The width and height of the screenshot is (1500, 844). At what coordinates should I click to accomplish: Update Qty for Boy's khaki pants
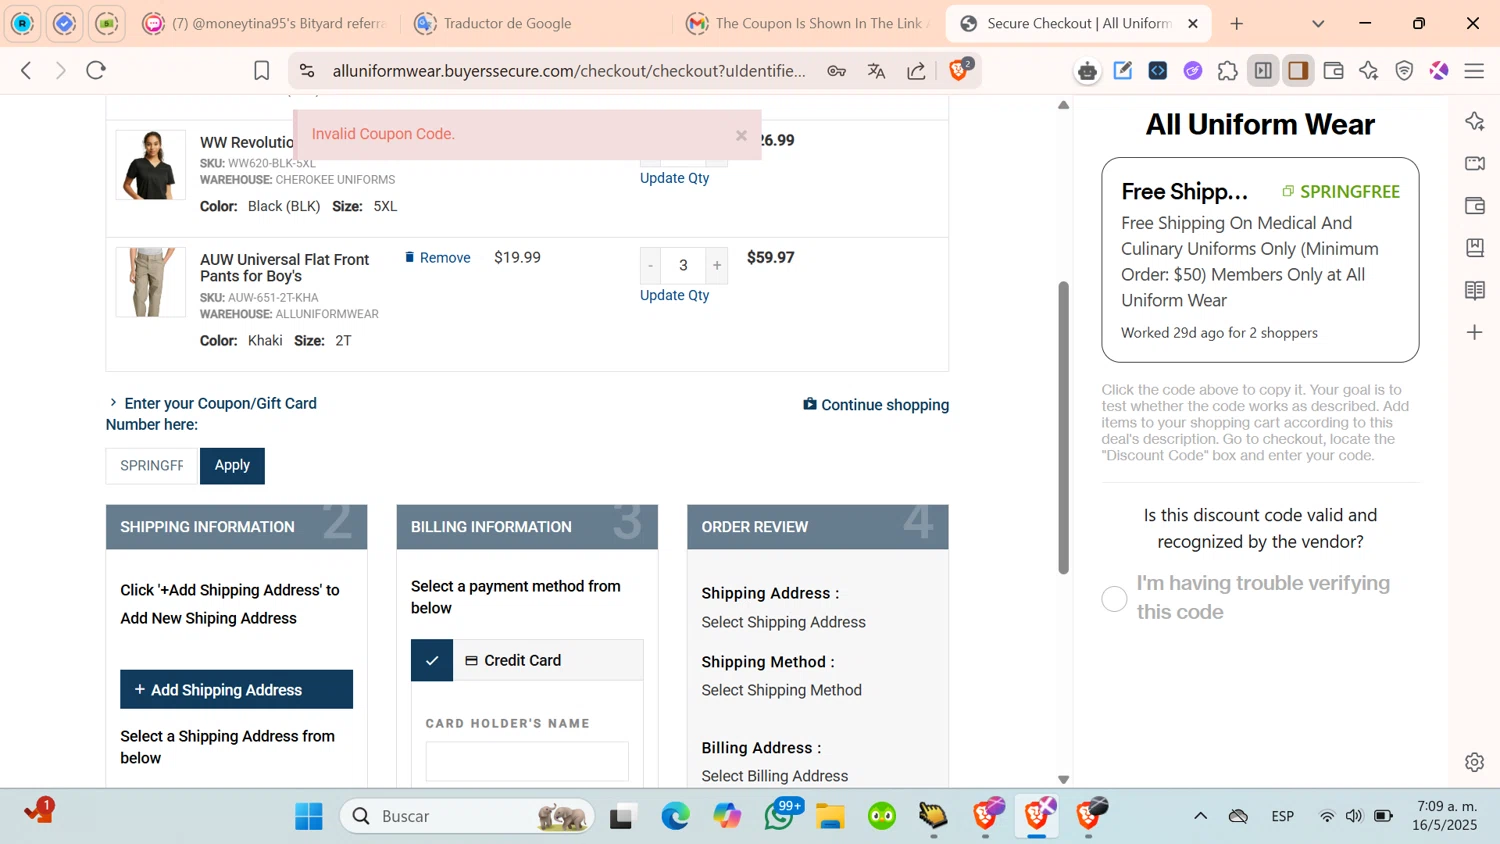tap(674, 295)
